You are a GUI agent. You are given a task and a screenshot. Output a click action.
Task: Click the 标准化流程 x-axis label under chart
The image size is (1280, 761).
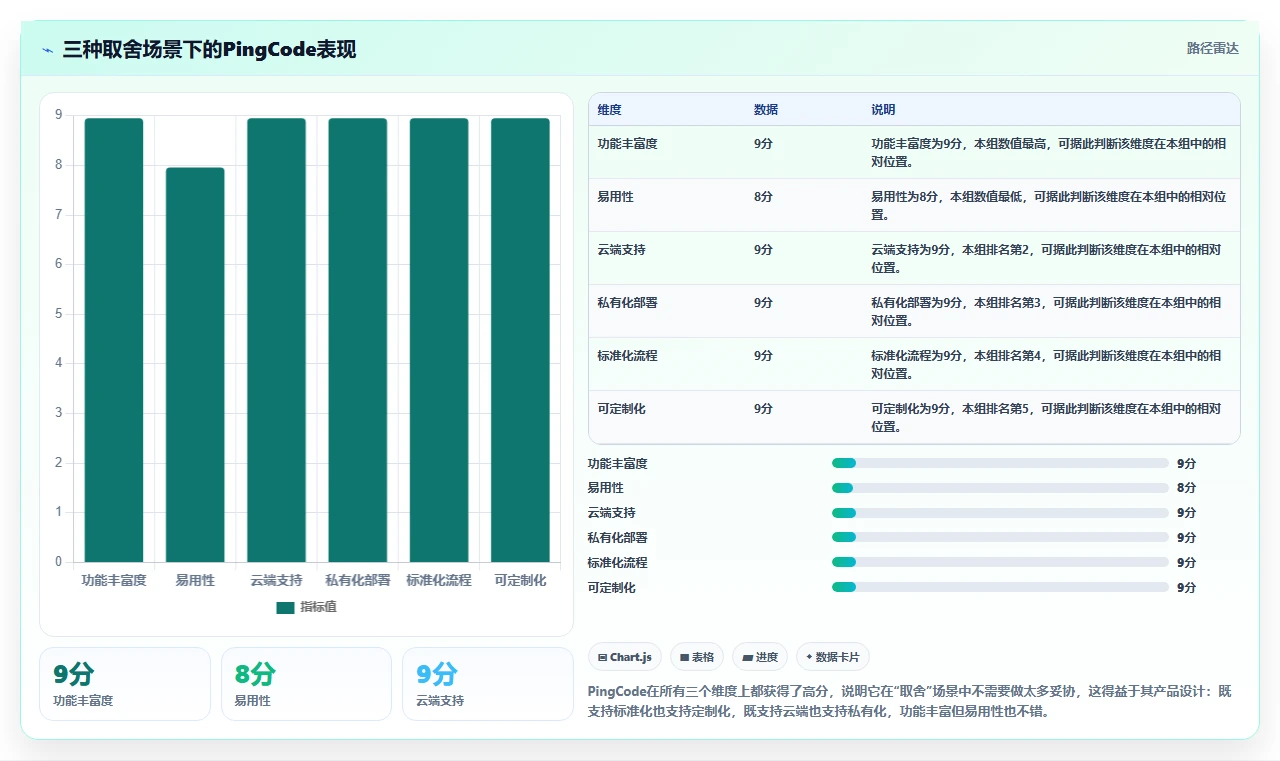pos(439,580)
